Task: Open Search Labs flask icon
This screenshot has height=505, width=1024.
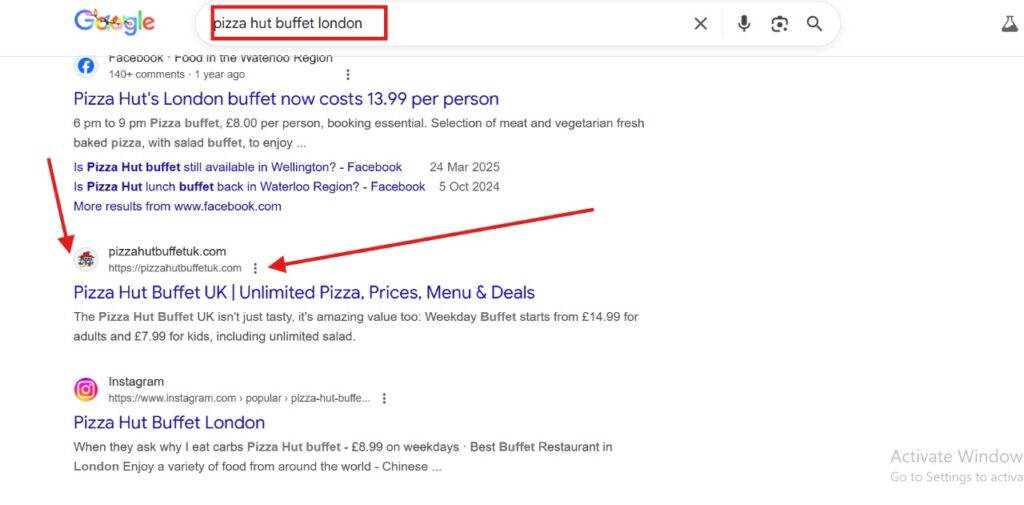Action: (1009, 24)
